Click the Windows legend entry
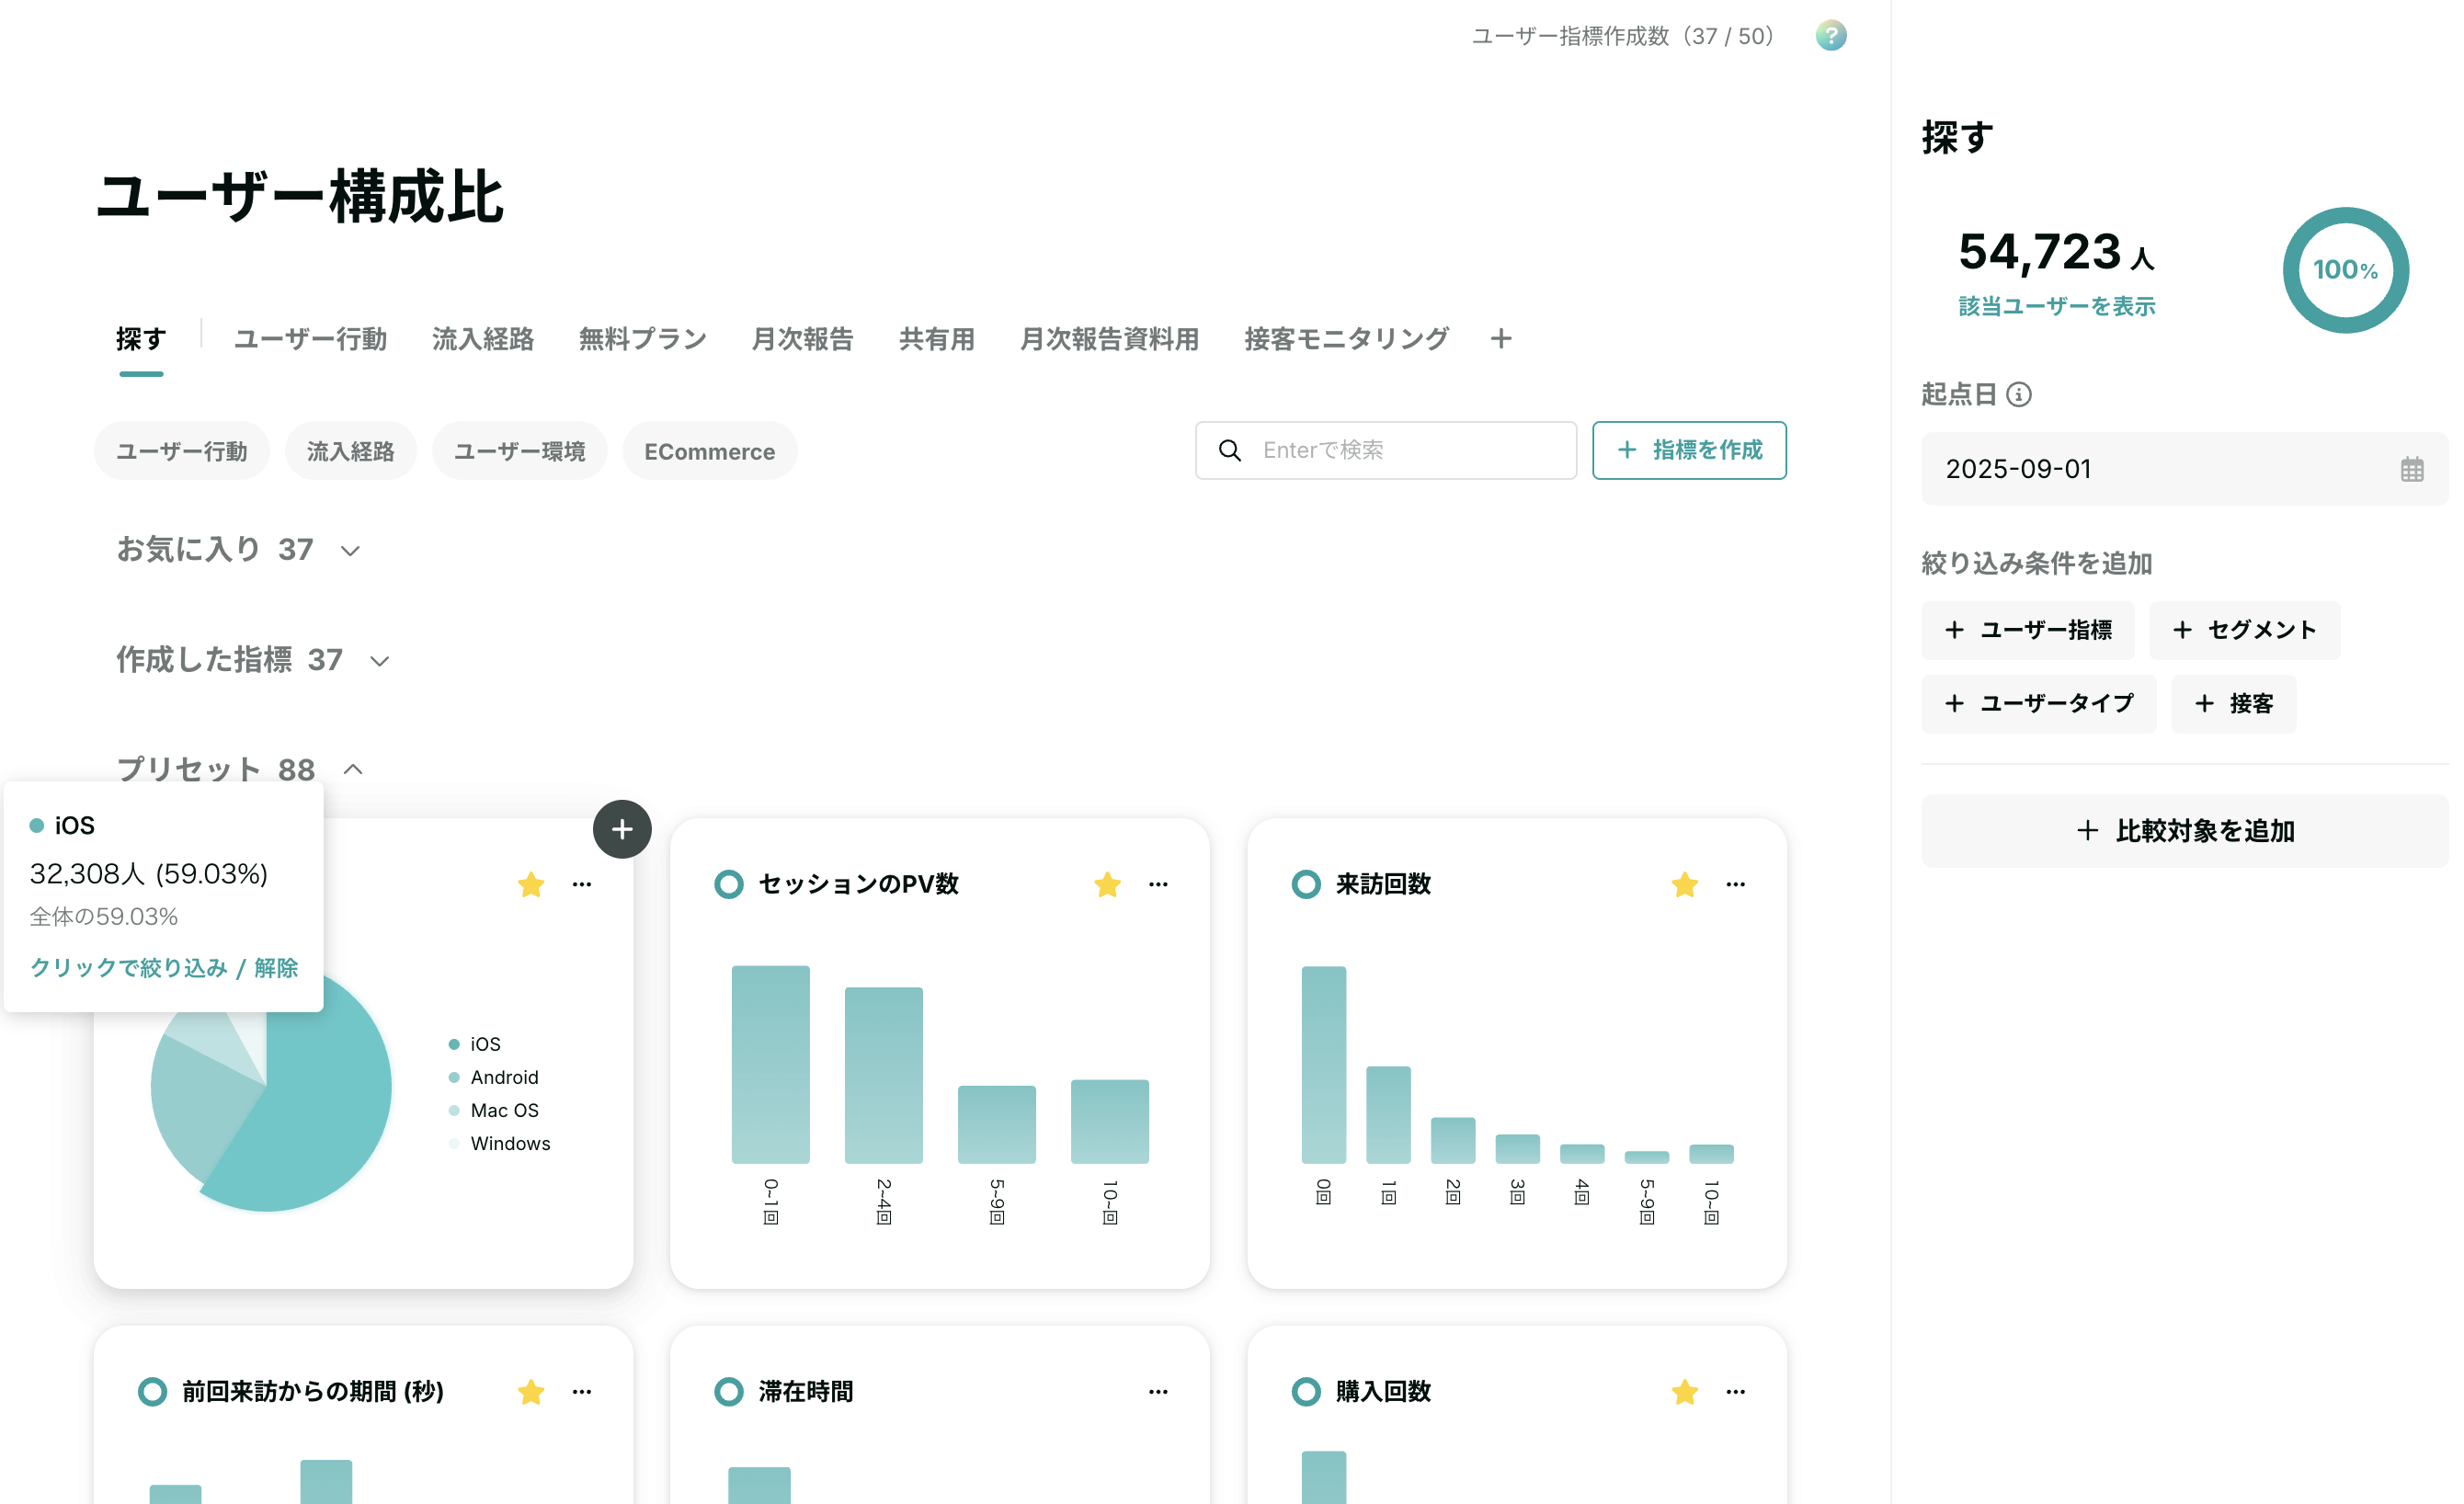Image resolution: width=2464 pixels, height=1504 pixels. [499, 1143]
